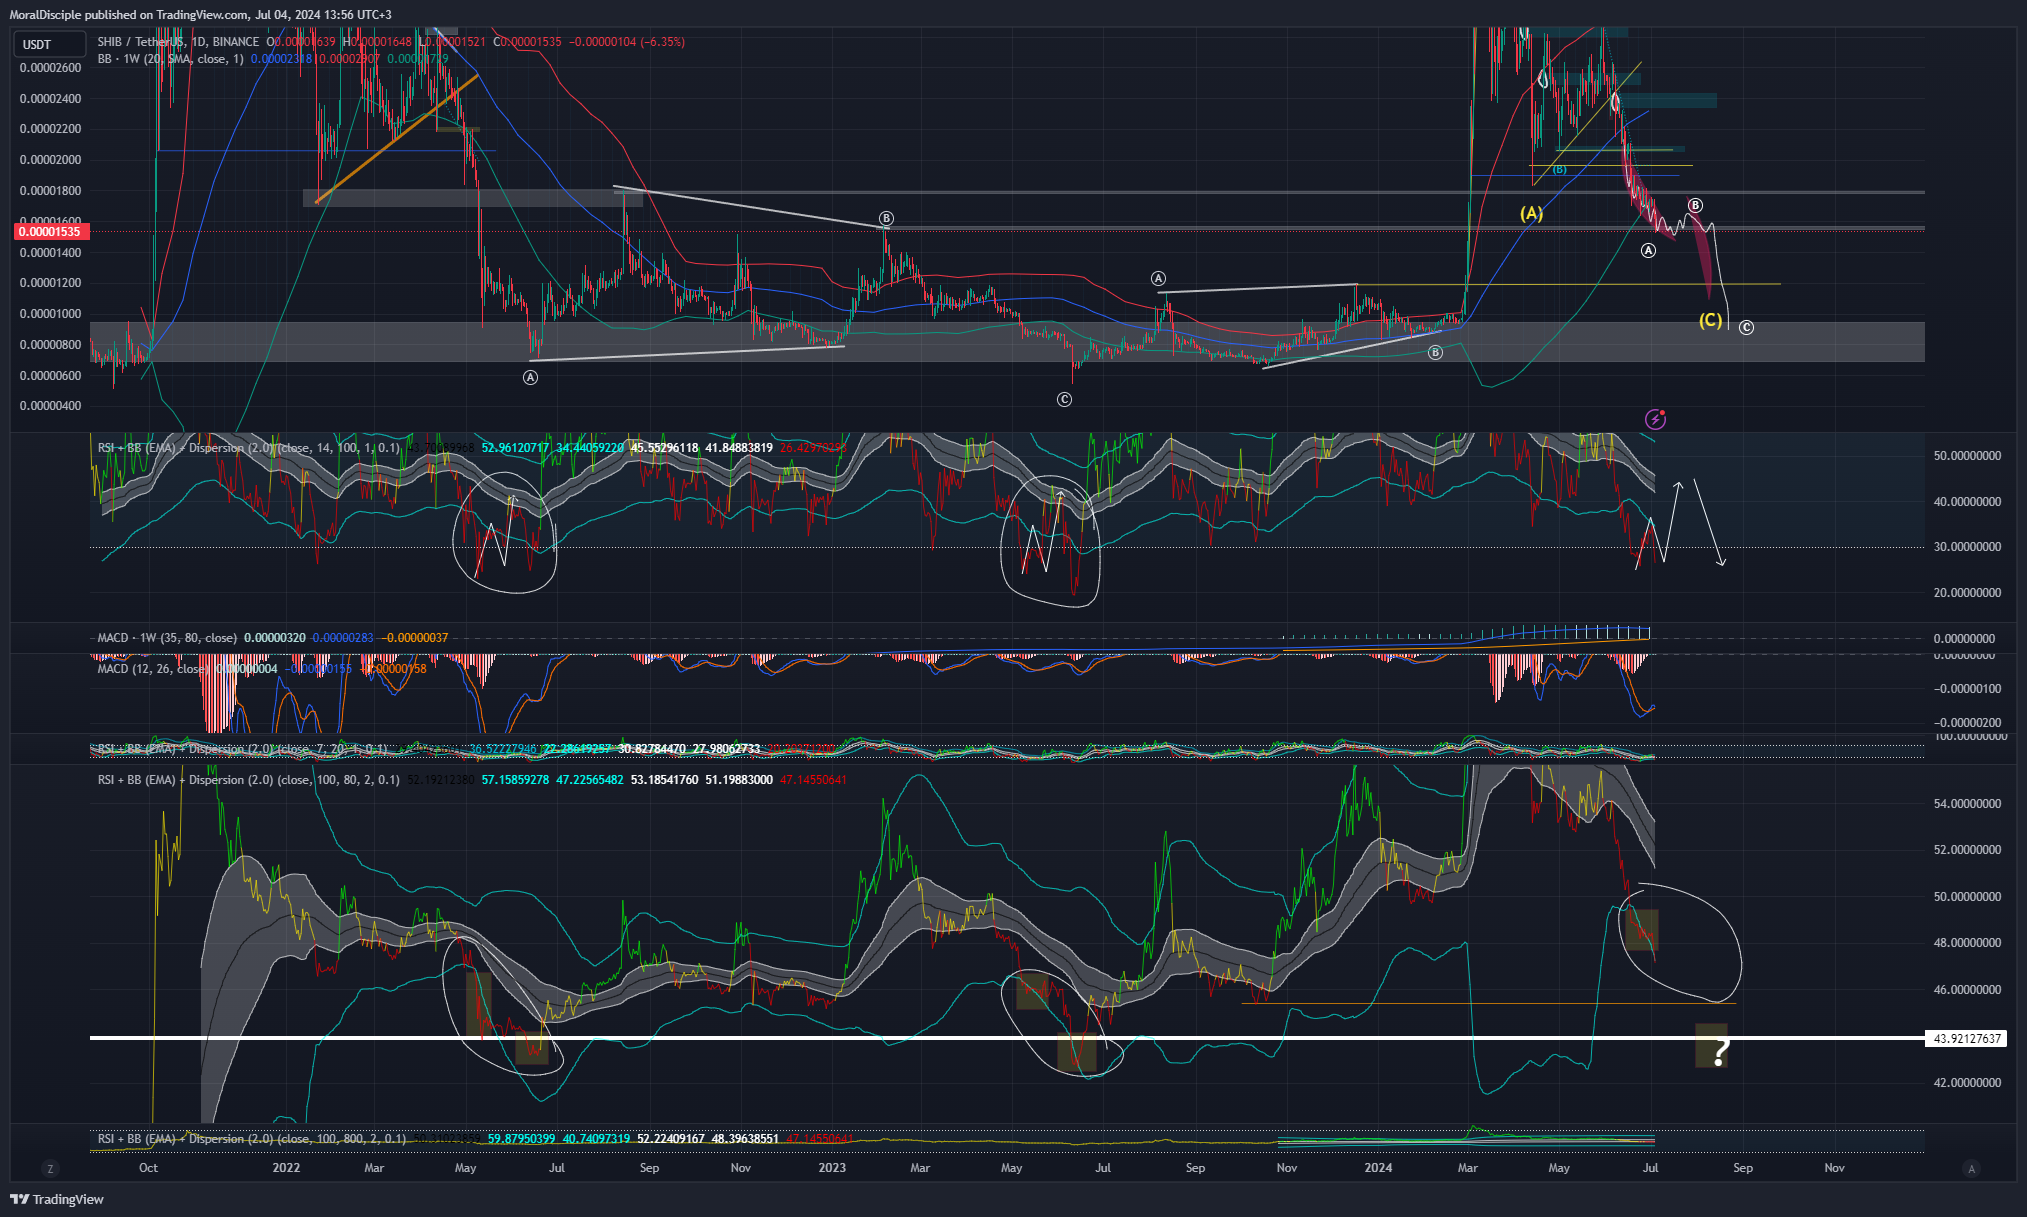2027x1217 pixels.
Task: Click the 57.15859278 legend value
Action: coord(515,780)
